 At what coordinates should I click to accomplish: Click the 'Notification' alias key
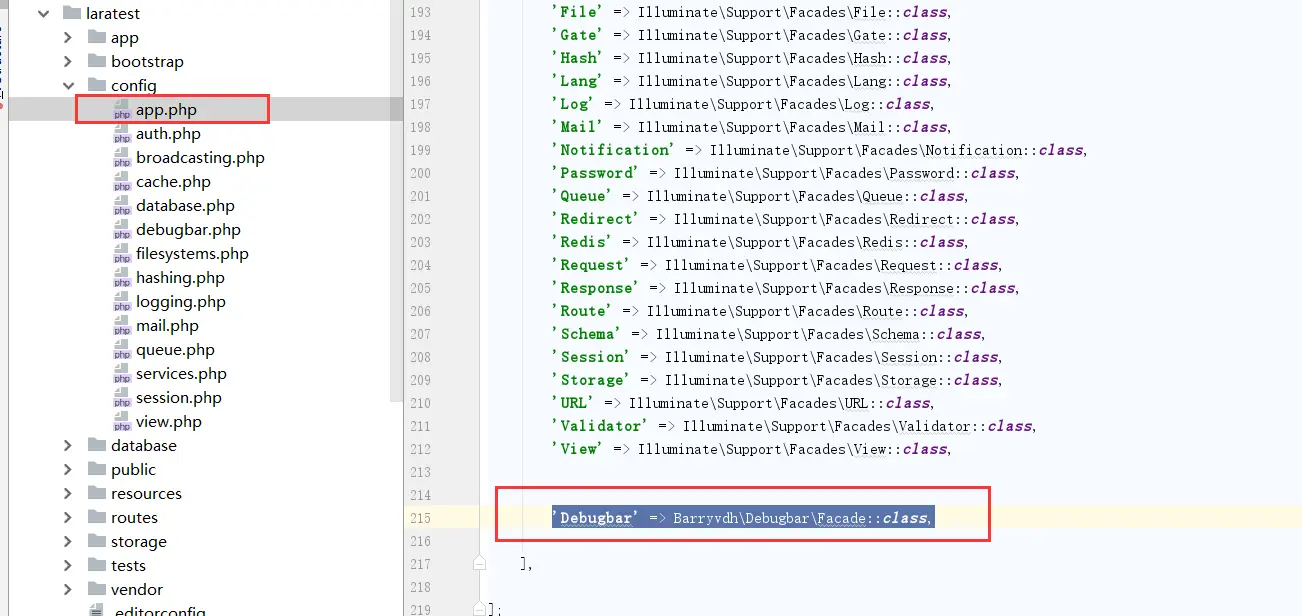pyautogui.click(x=614, y=150)
